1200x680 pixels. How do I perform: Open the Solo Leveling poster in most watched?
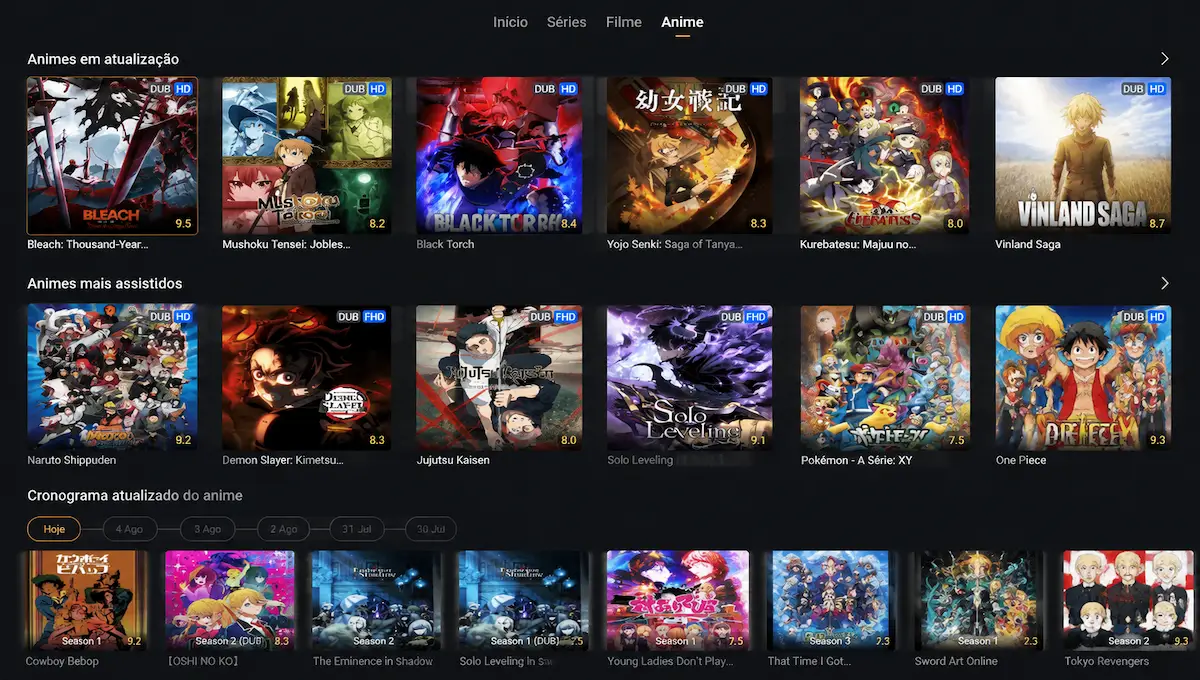point(689,378)
